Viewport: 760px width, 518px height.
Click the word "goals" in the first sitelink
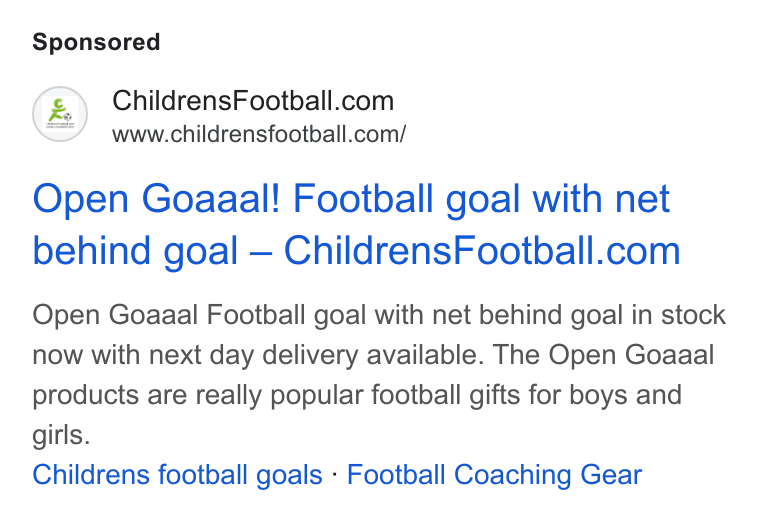289,475
